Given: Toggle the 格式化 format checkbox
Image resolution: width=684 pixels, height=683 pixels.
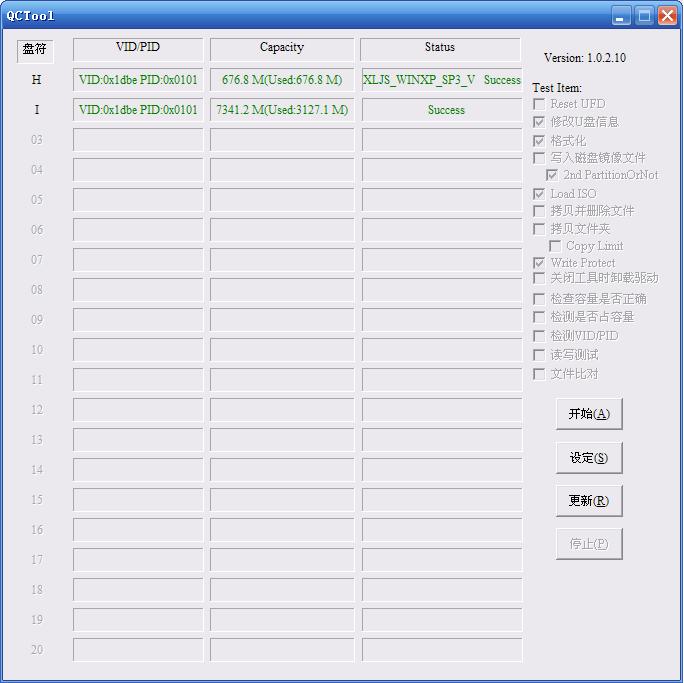Looking at the screenshot, I should [x=539, y=141].
